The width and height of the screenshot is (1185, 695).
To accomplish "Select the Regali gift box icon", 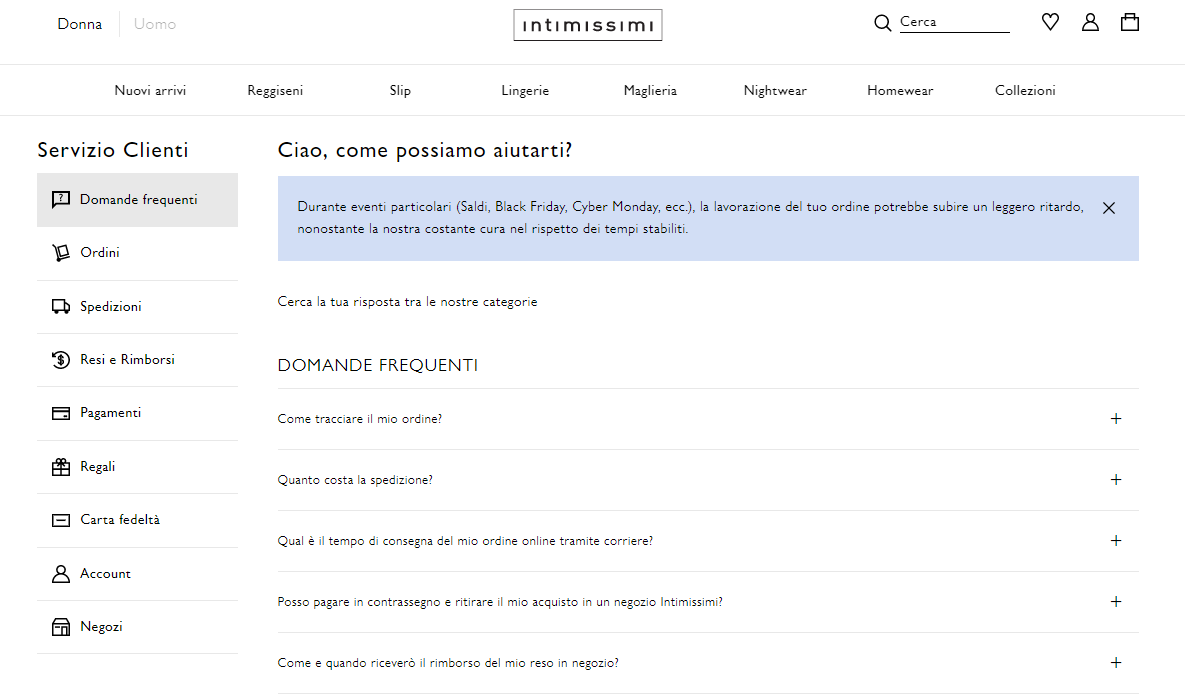I will coord(60,466).
